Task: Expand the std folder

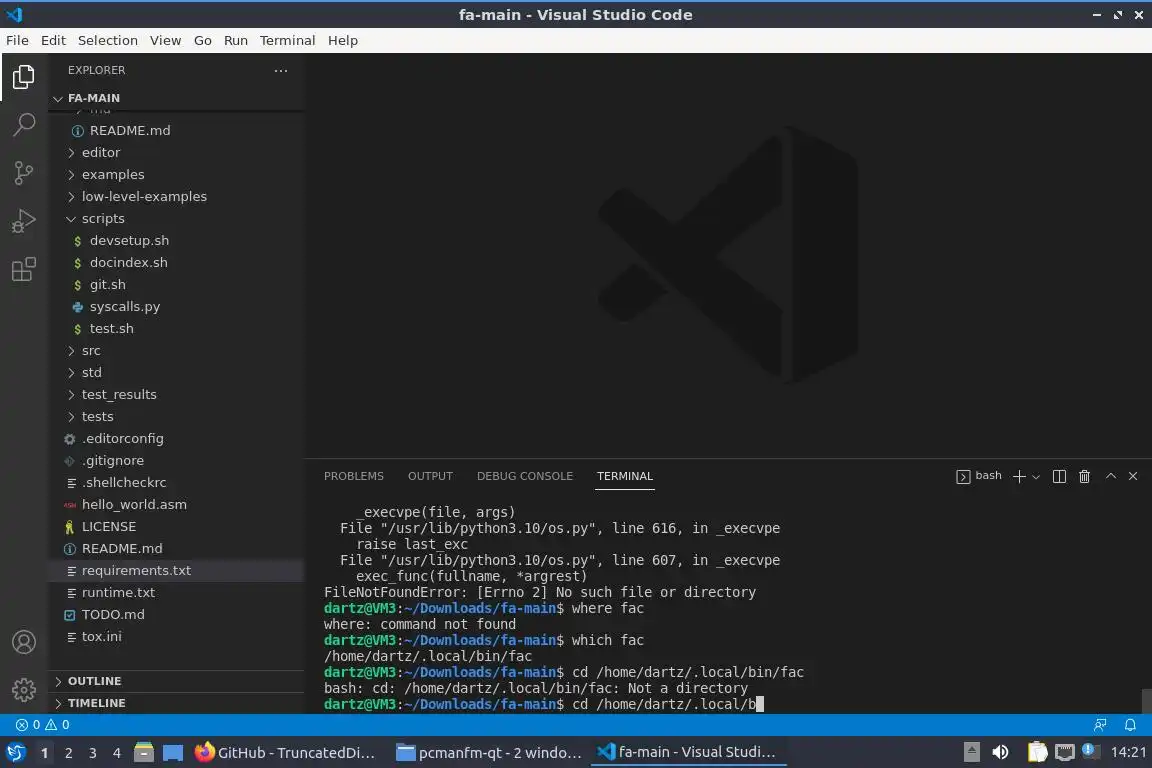Action: coord(176,373)
